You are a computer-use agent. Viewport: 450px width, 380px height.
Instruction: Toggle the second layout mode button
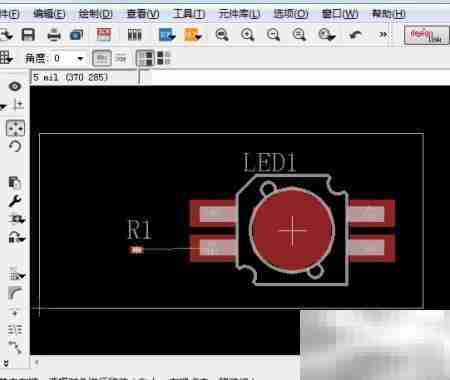coord(121,58)
